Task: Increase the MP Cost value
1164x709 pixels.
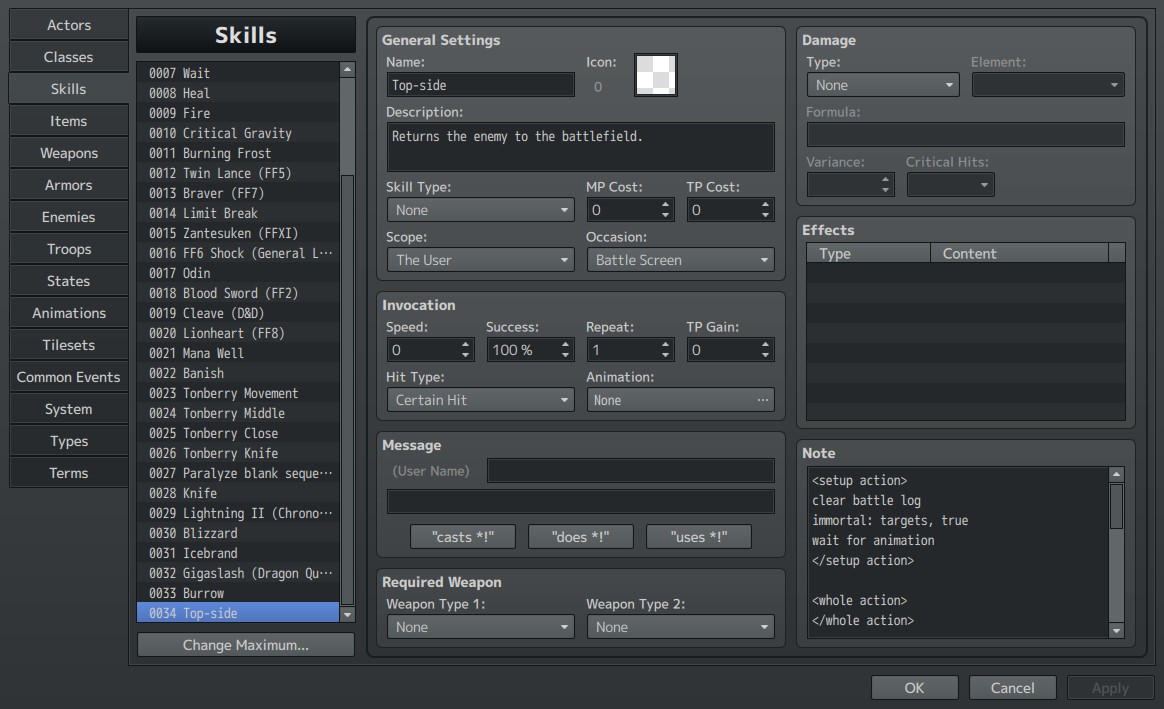Action: pyautogui.click(x=665, y=205)
